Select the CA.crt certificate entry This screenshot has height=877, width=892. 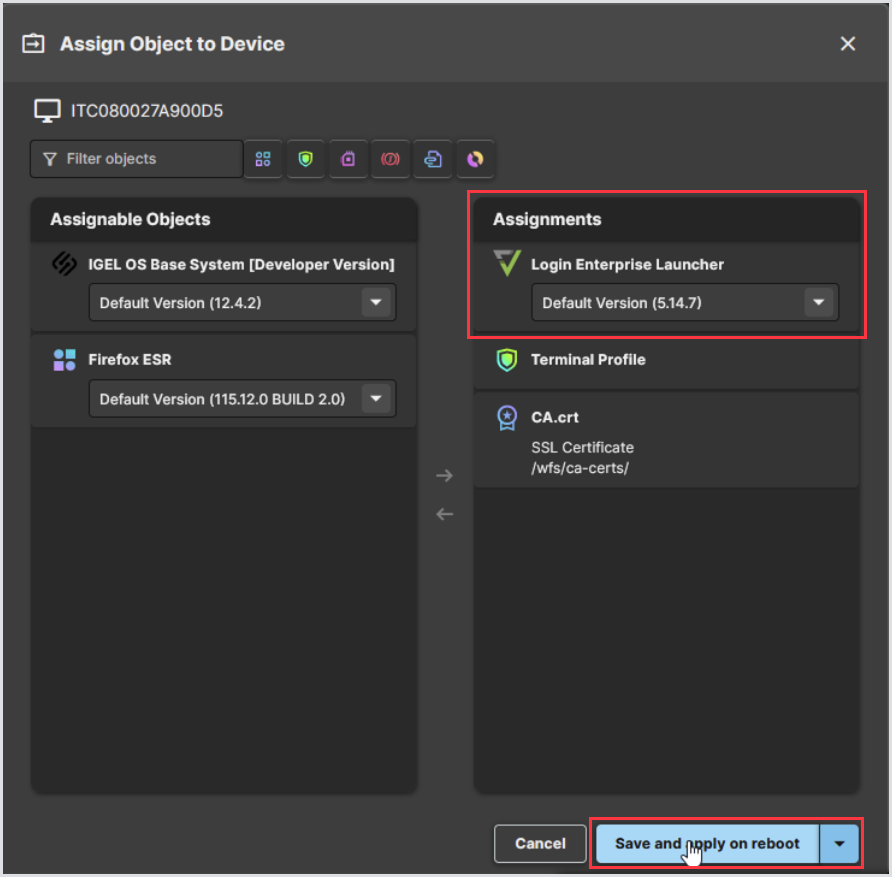666,438
